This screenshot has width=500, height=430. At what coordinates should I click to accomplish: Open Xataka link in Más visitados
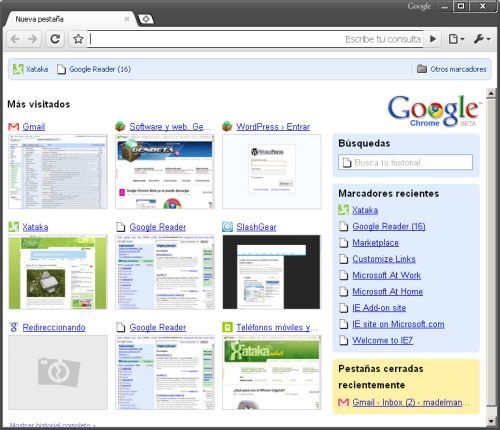coord(35,227)
